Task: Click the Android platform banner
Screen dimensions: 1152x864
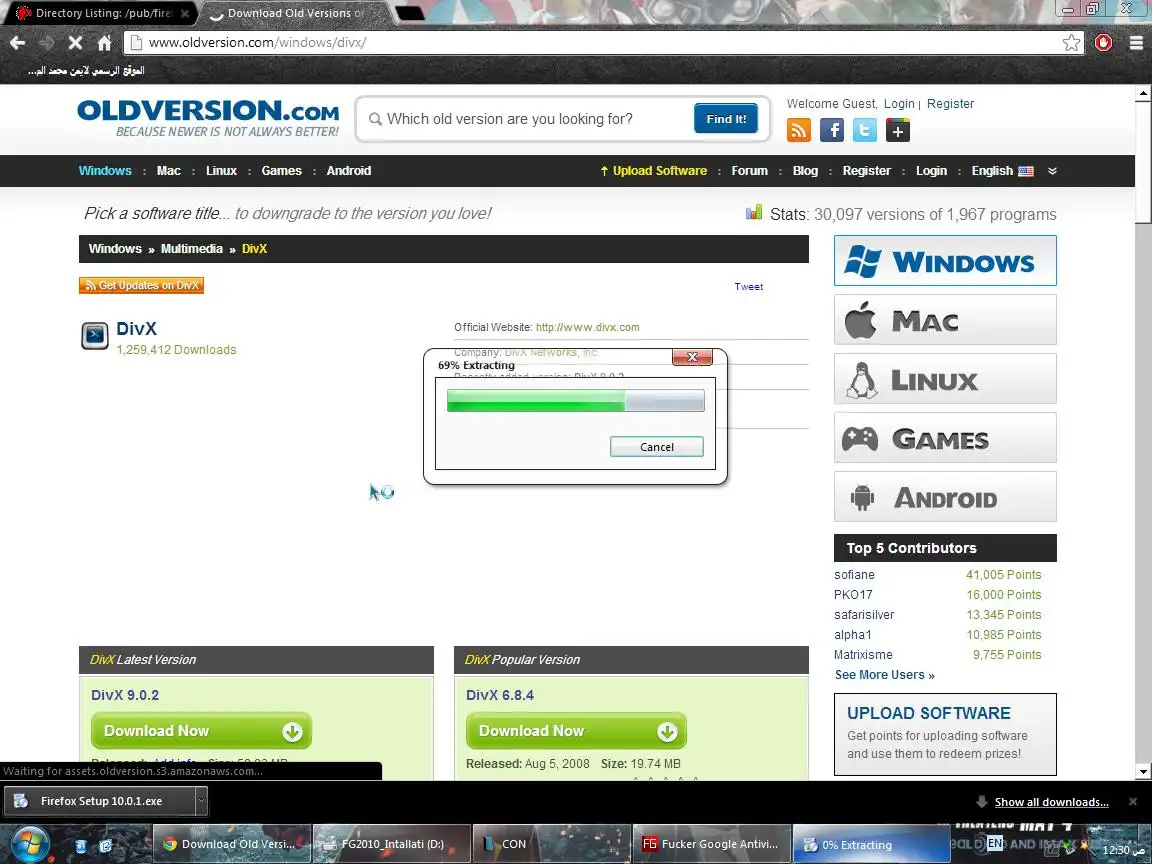Action: pyautogui.click(x=945, y=497)
